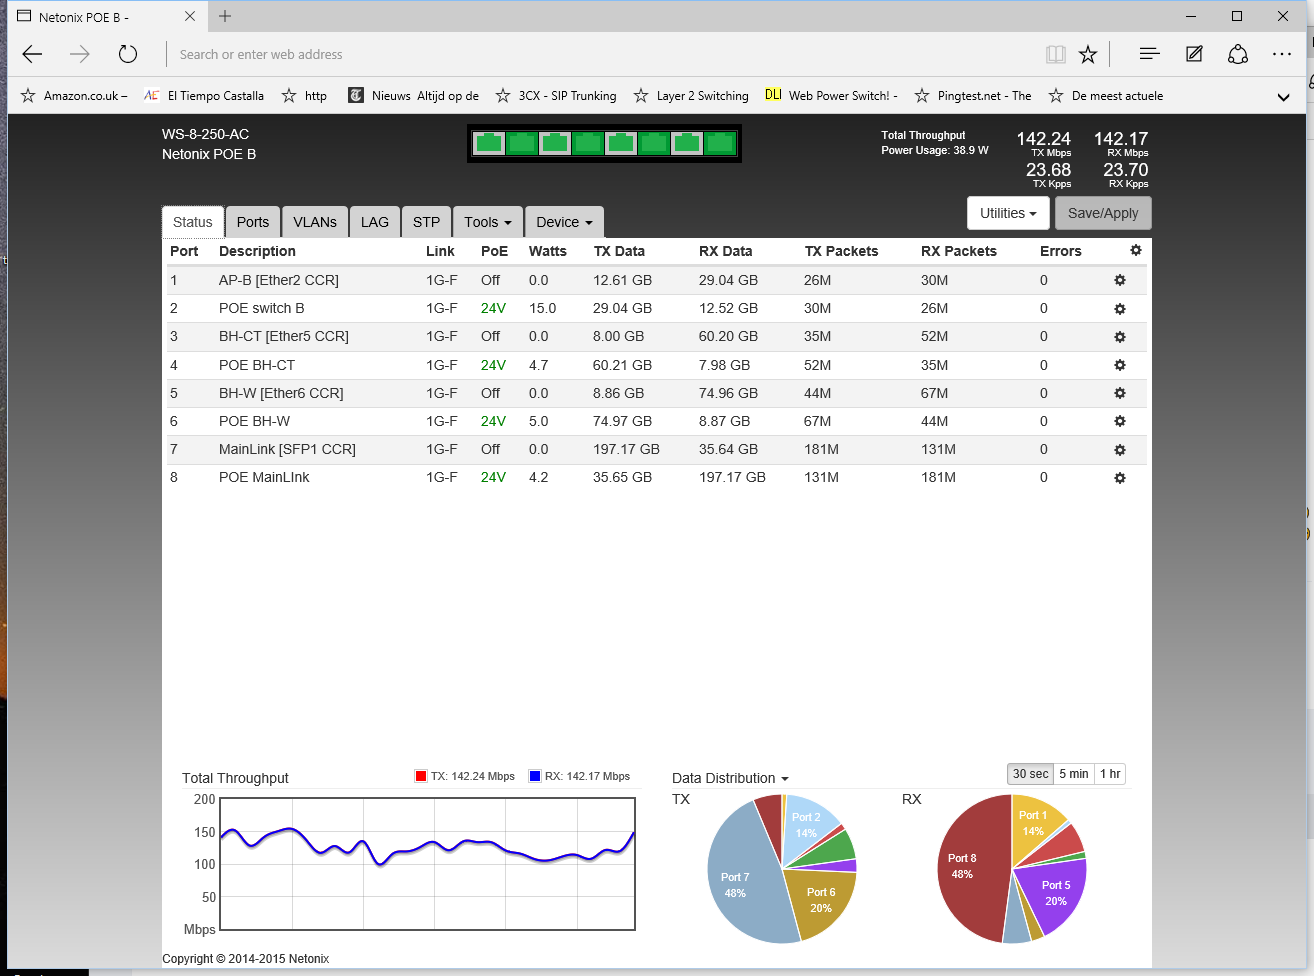Click the Total Throughput line chart

point(427,864)
